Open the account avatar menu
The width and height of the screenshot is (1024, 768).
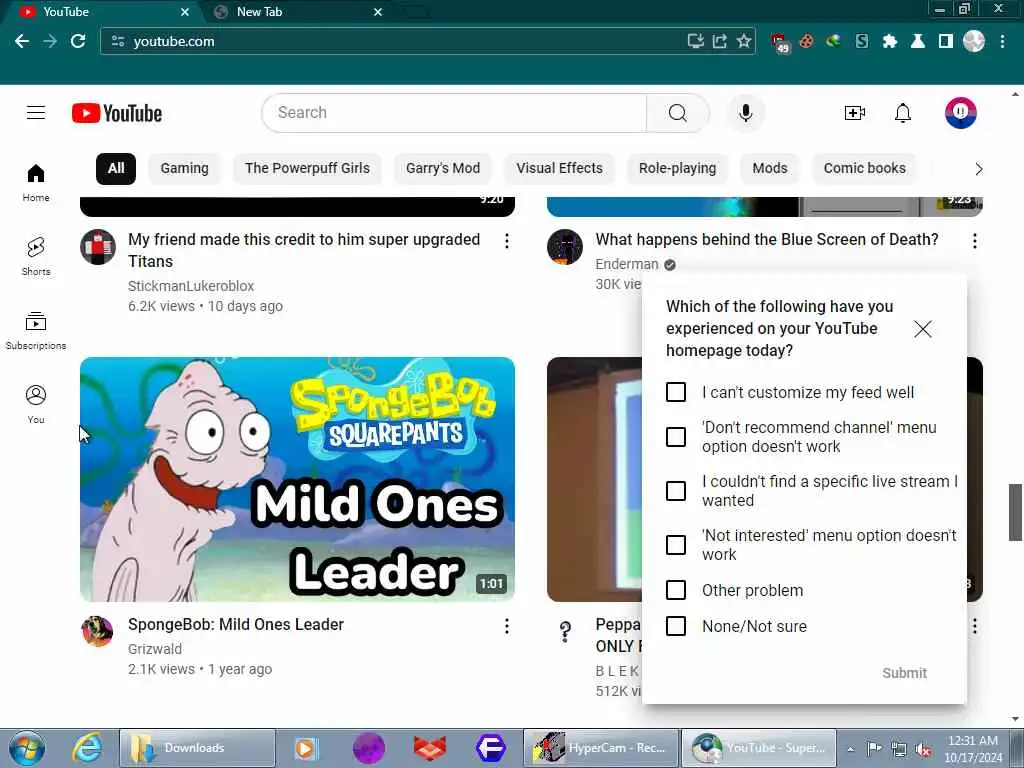click(961, 113)
